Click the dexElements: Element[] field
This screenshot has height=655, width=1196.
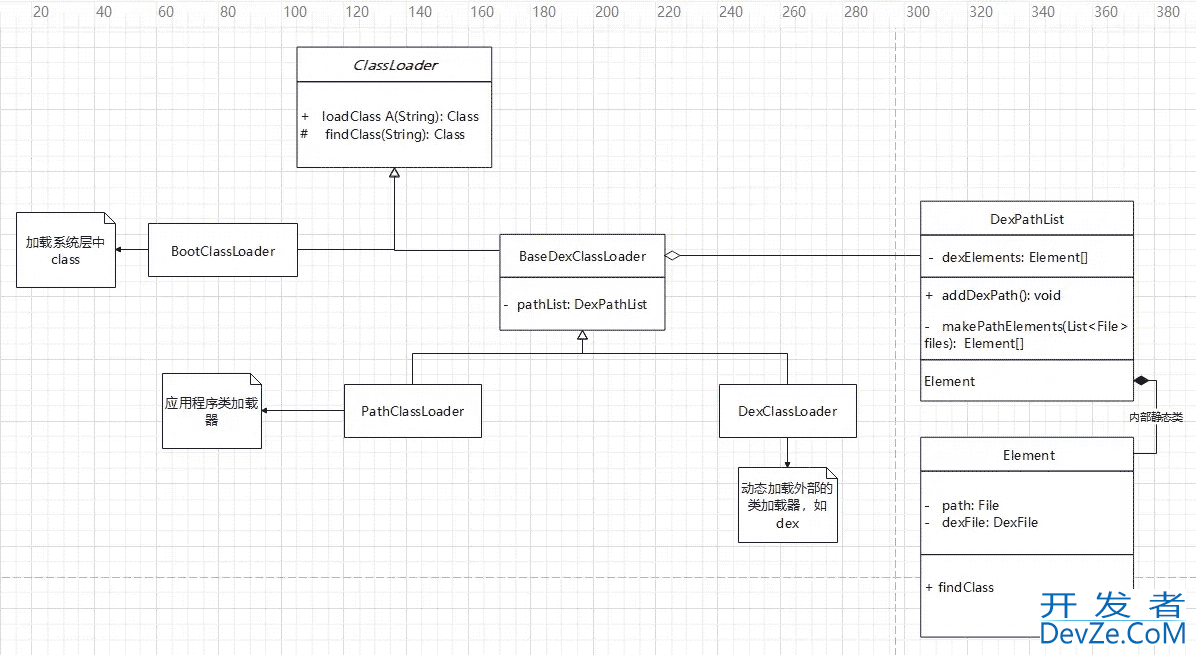[1014, 257]
